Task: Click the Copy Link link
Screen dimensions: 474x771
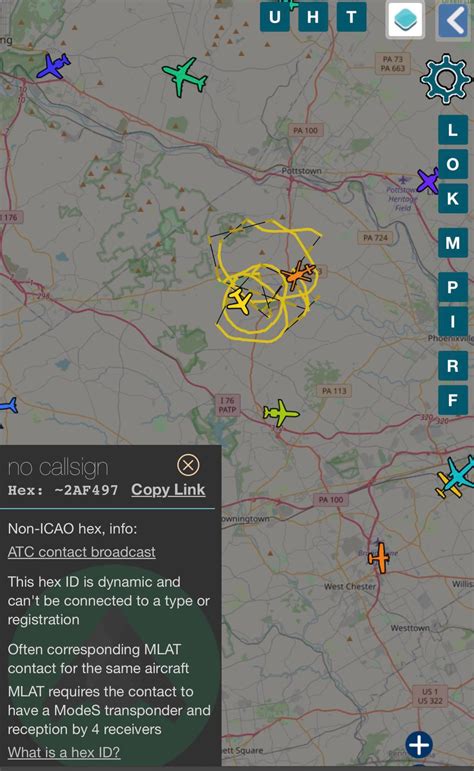Action: tap(168, 490)
